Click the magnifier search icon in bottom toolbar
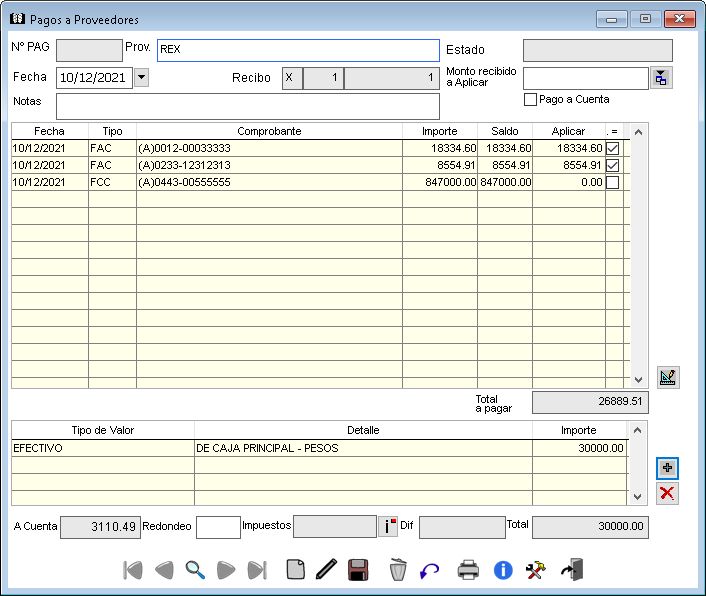The image size is (706, 596). point(195,570)
